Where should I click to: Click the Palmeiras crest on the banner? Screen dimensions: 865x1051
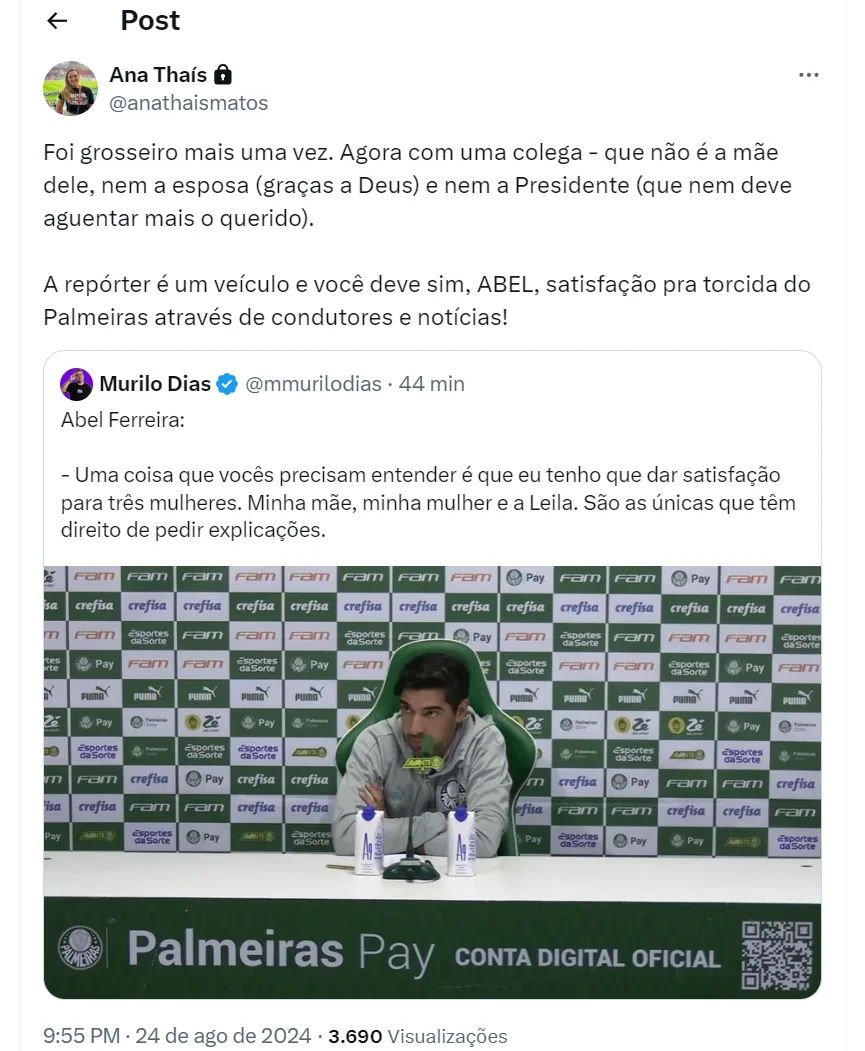[82, 949]
